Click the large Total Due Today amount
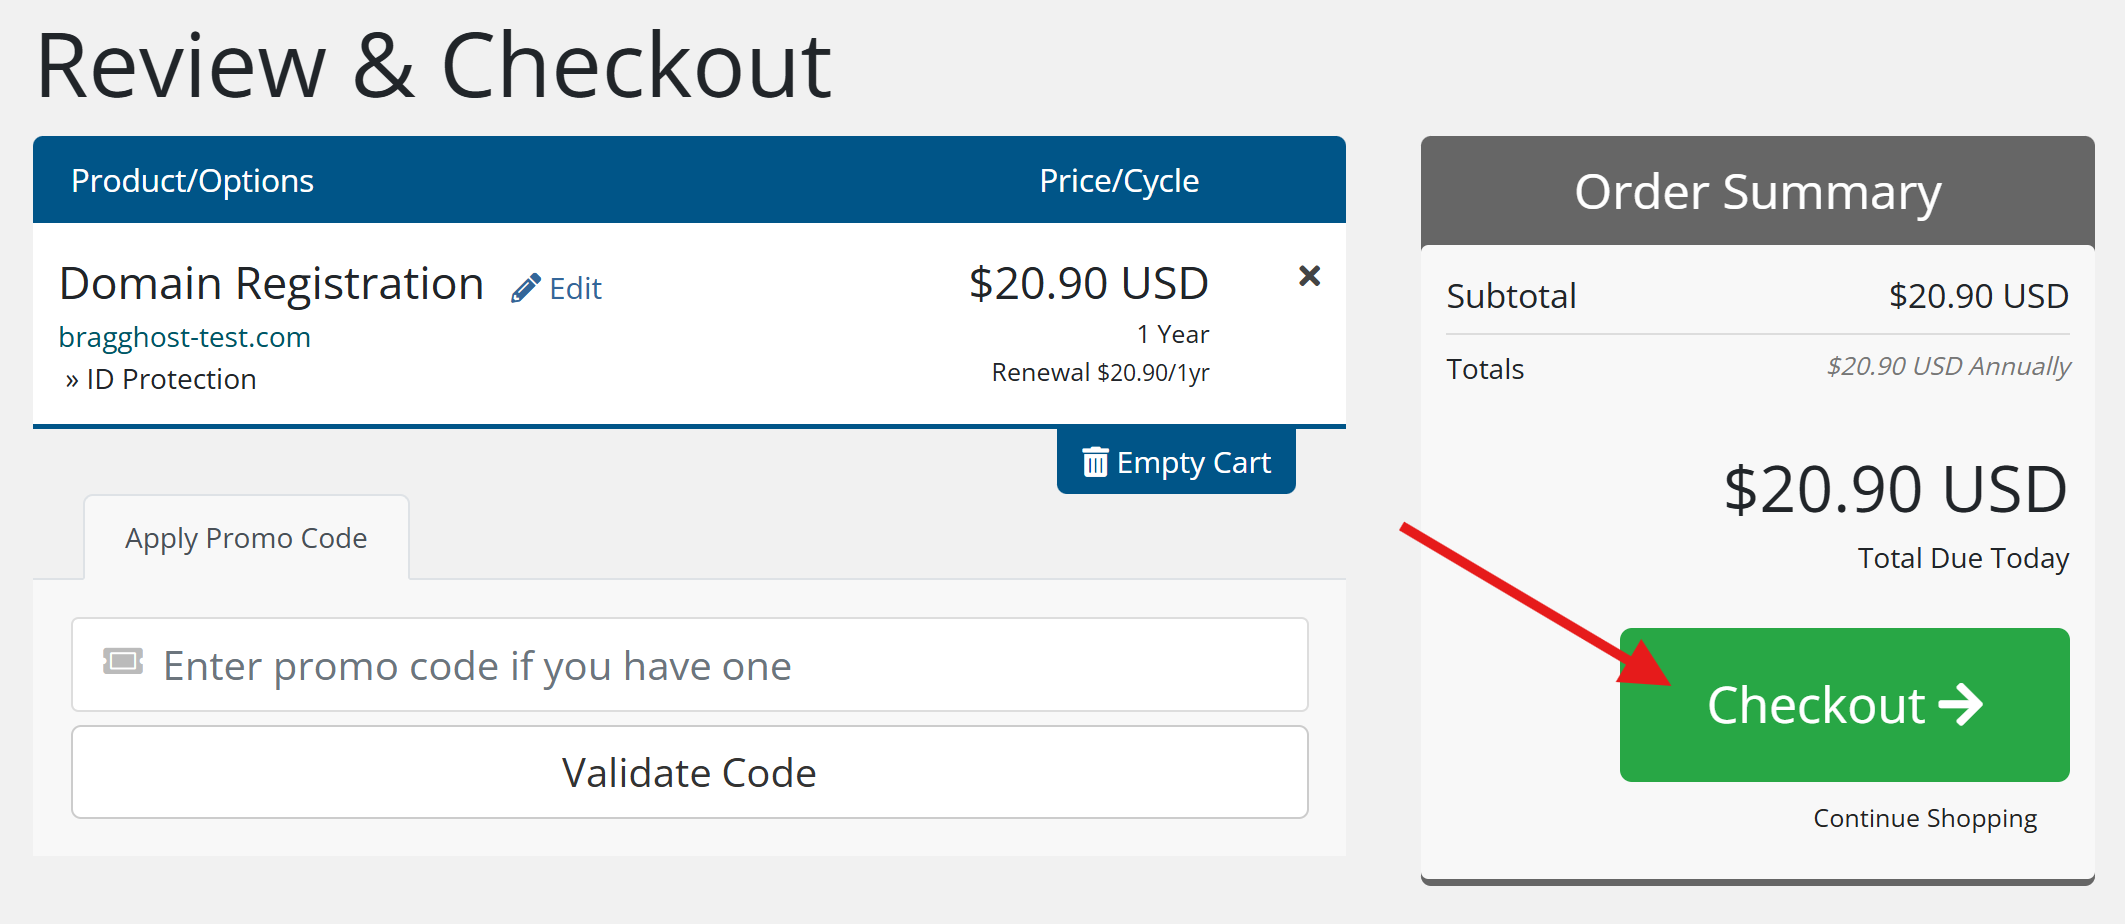 [x=1895, y=490]
